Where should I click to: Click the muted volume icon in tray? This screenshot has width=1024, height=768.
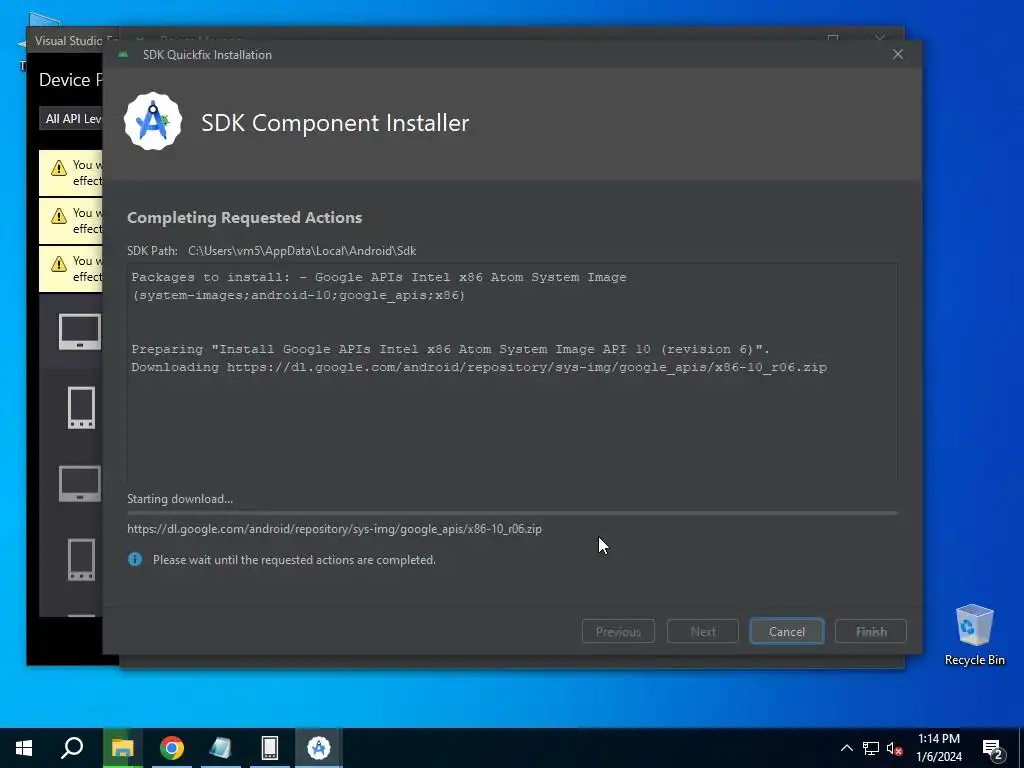pos(895,749)
